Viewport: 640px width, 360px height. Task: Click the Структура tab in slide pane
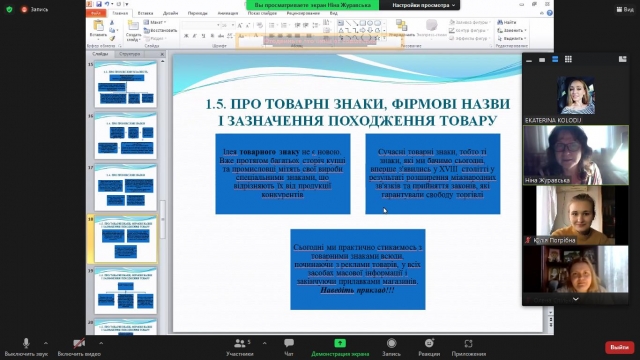coord(130,54)
